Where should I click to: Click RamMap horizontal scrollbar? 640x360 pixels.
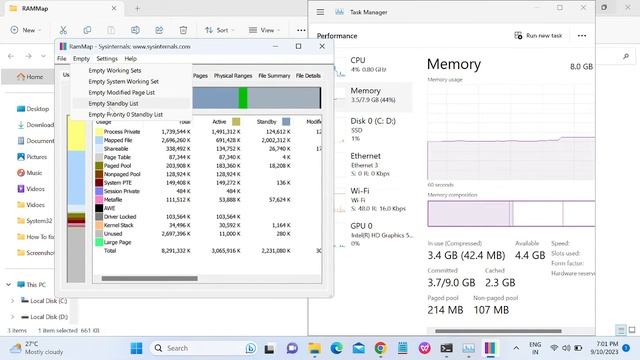pos(149,279)
